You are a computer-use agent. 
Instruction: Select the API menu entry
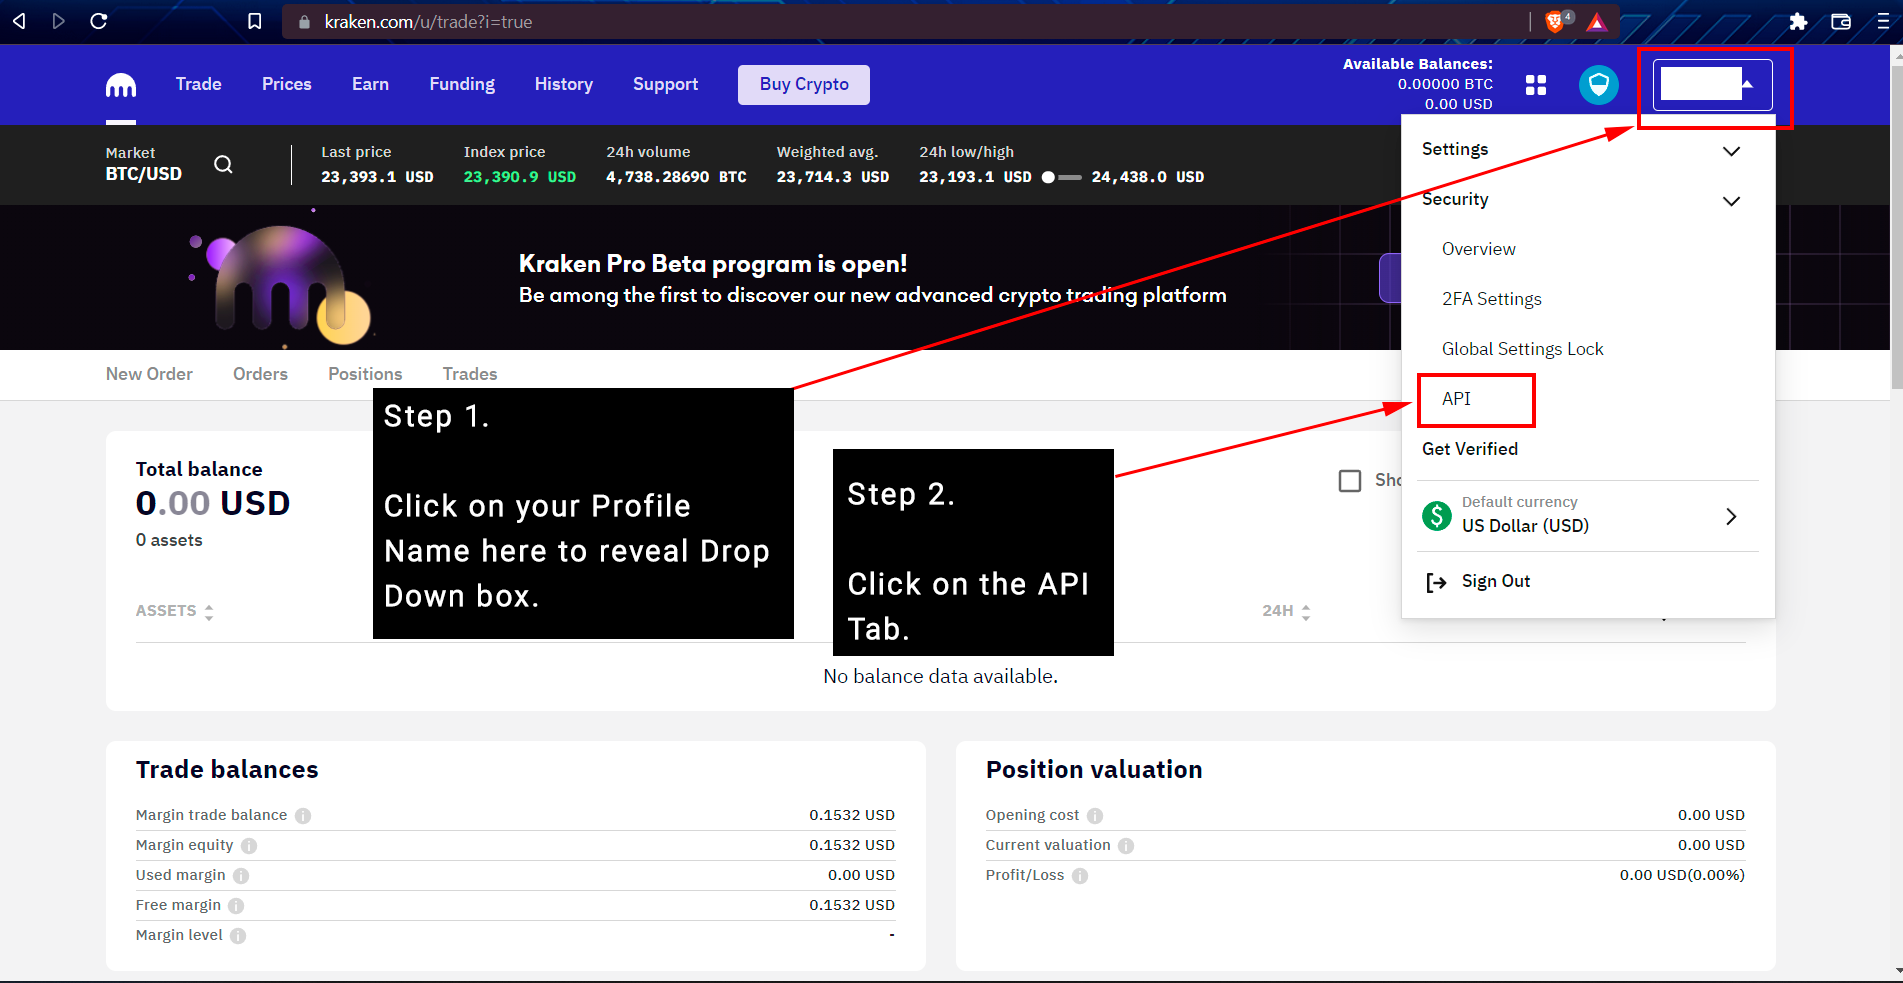coord(1456,399)
